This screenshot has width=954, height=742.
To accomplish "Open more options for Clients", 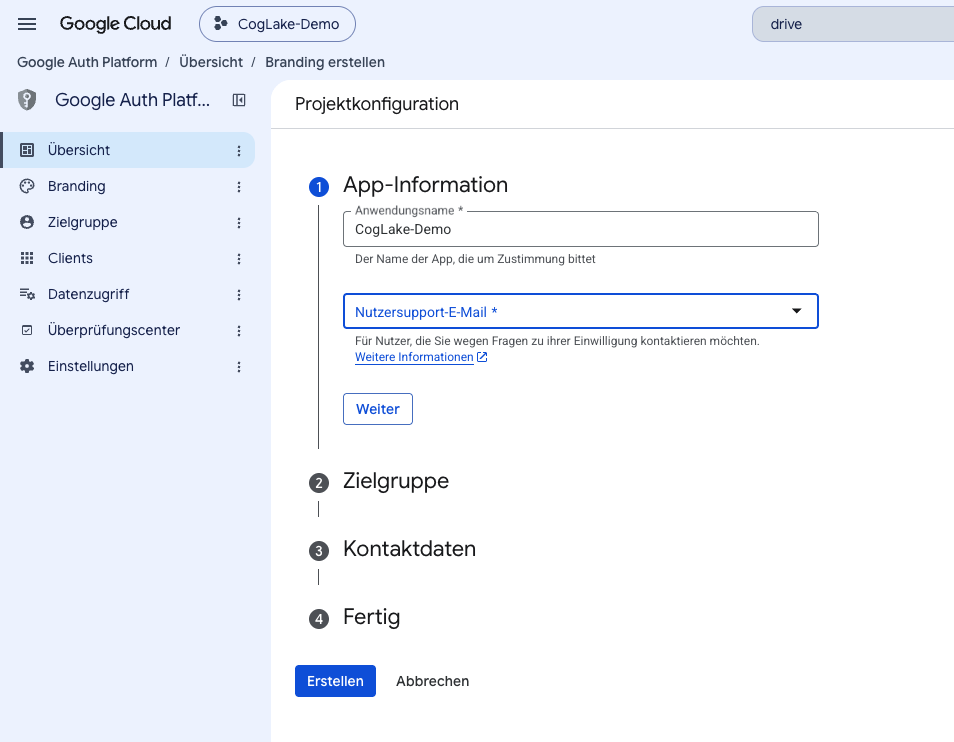I will click(x=239, y=258).
